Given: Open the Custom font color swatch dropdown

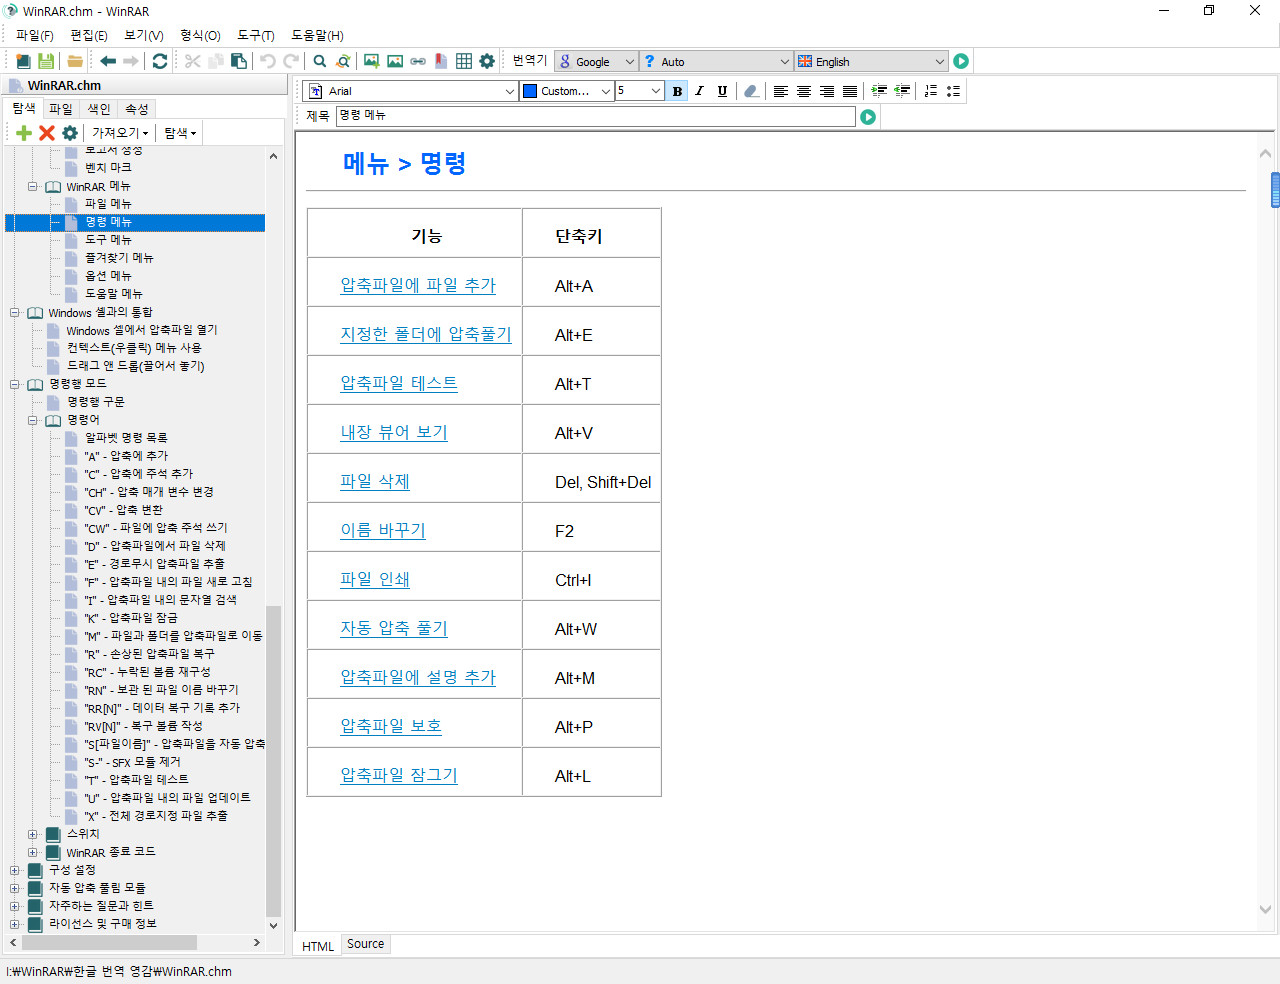Looking at the screenshot, I should tap(566, 91).
